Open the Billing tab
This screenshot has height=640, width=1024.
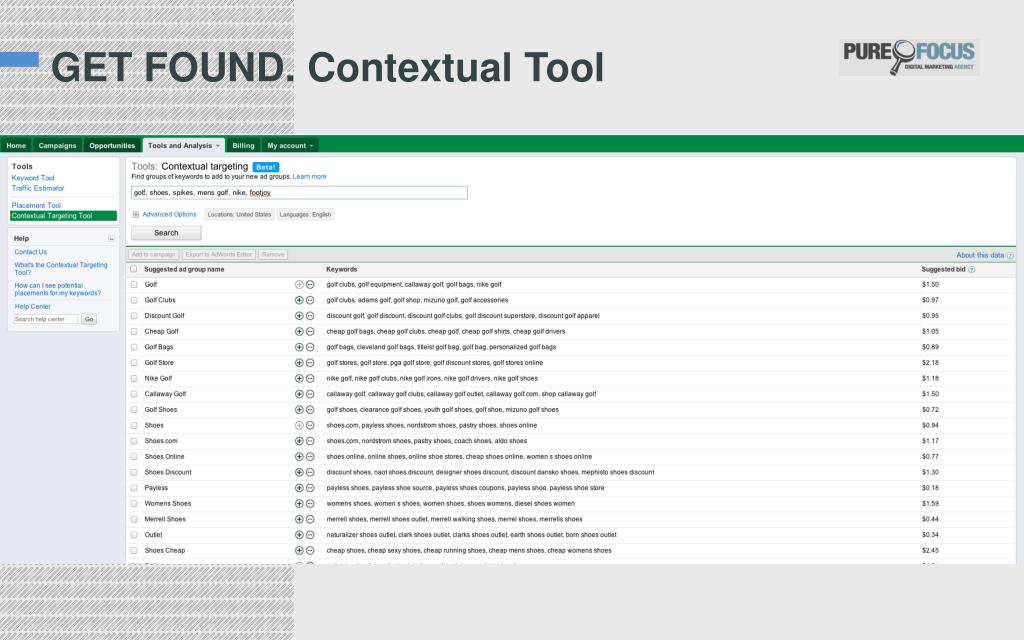tap(243, 146)
